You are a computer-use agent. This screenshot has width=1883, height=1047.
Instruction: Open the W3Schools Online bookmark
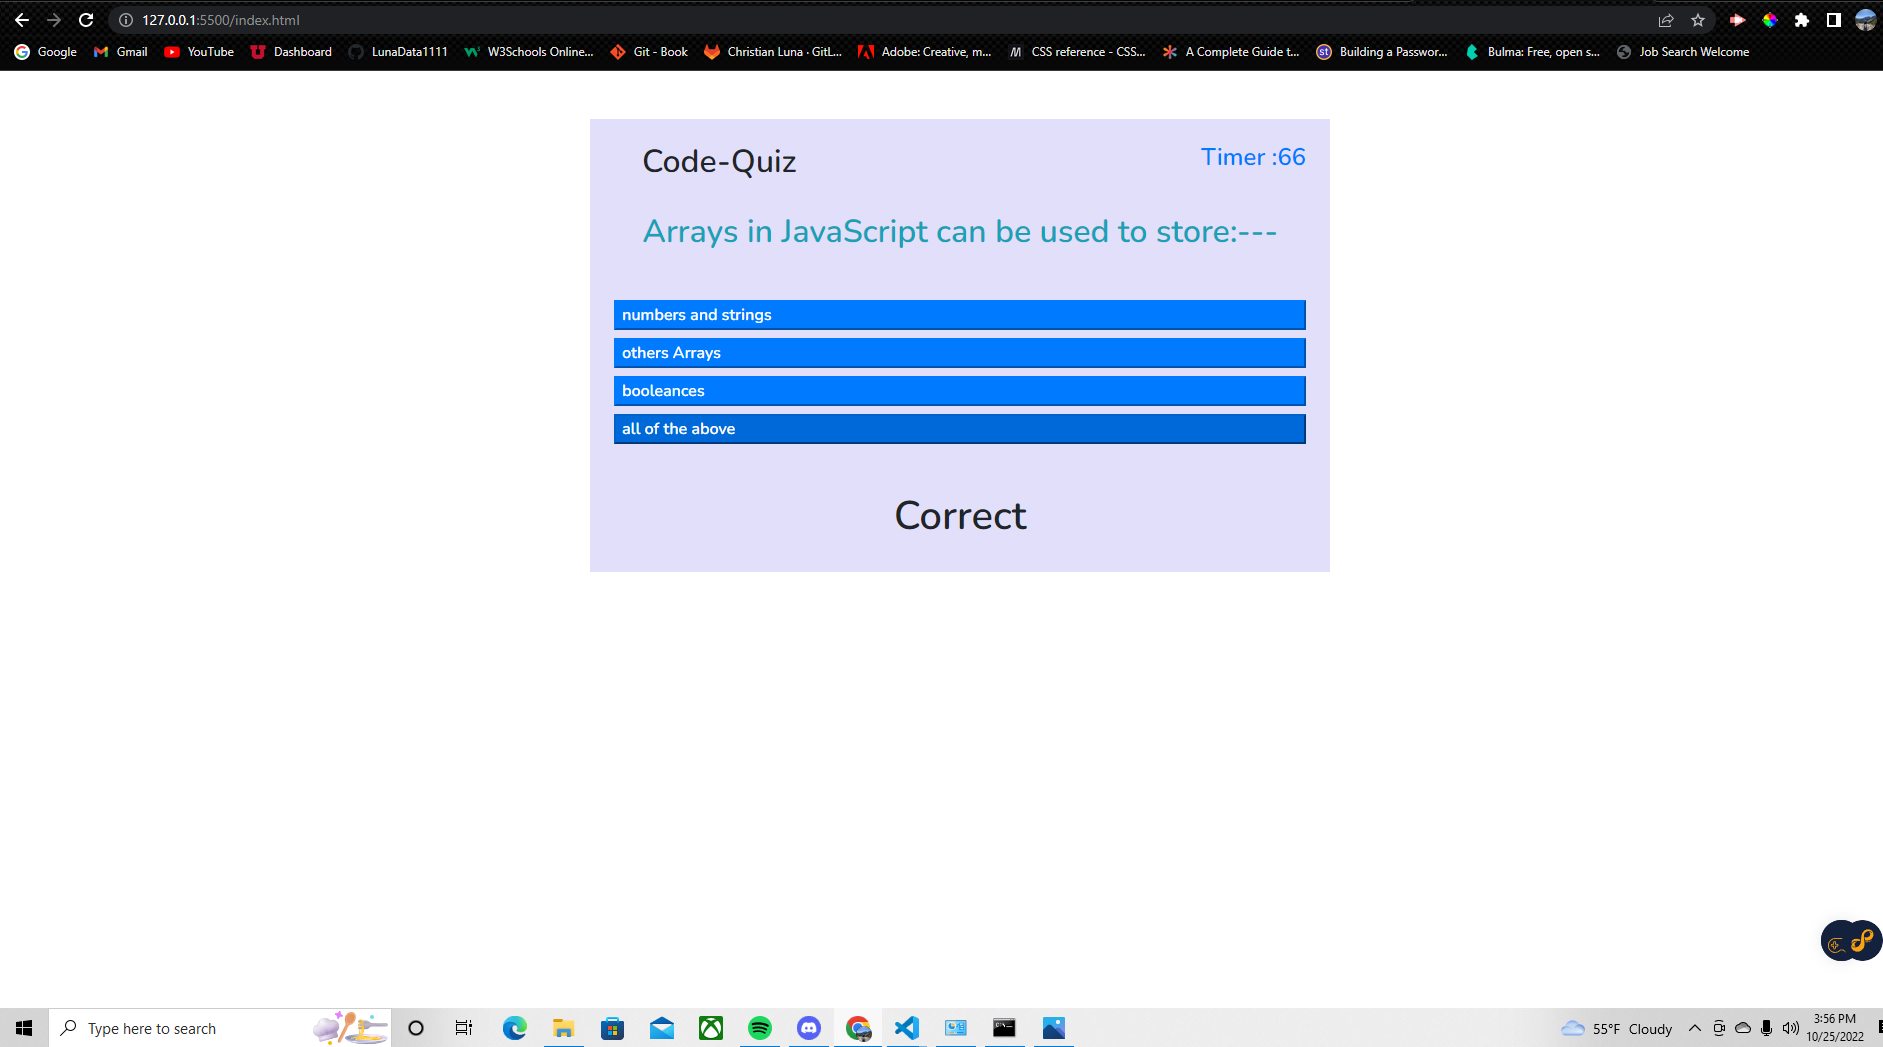(x=529, y=52)
